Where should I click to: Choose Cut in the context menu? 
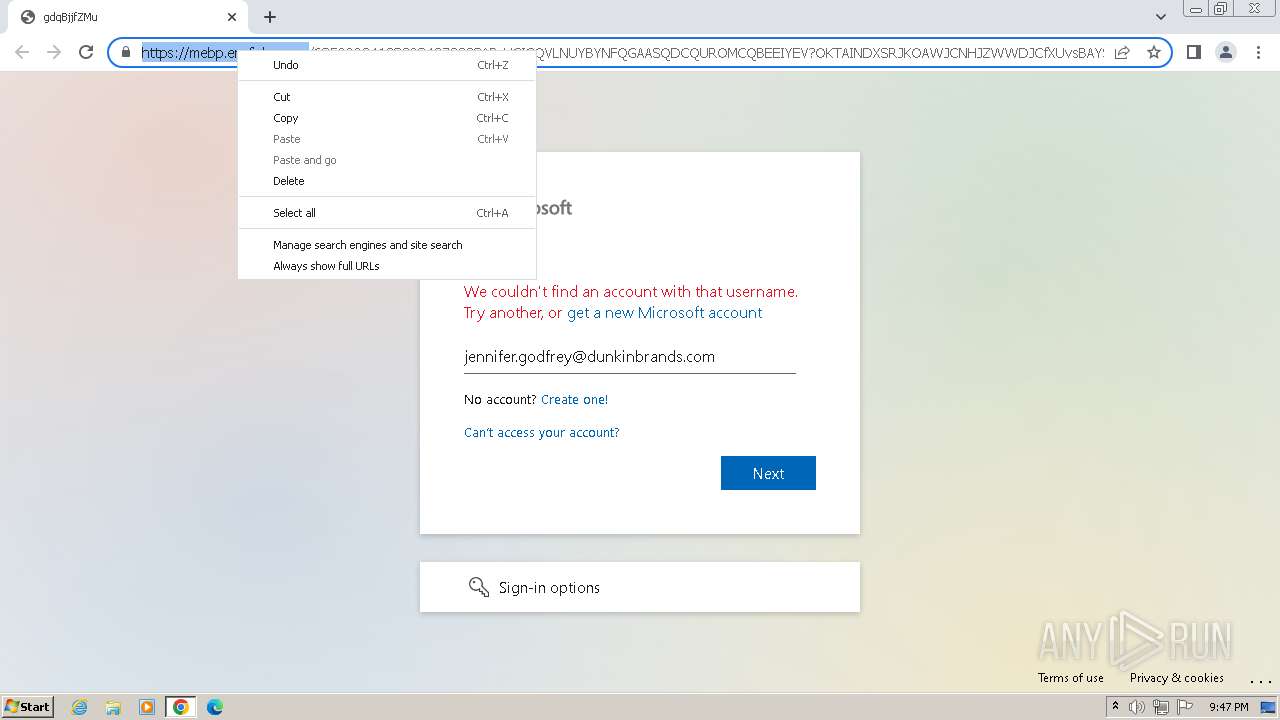click(x=387, y=97)
